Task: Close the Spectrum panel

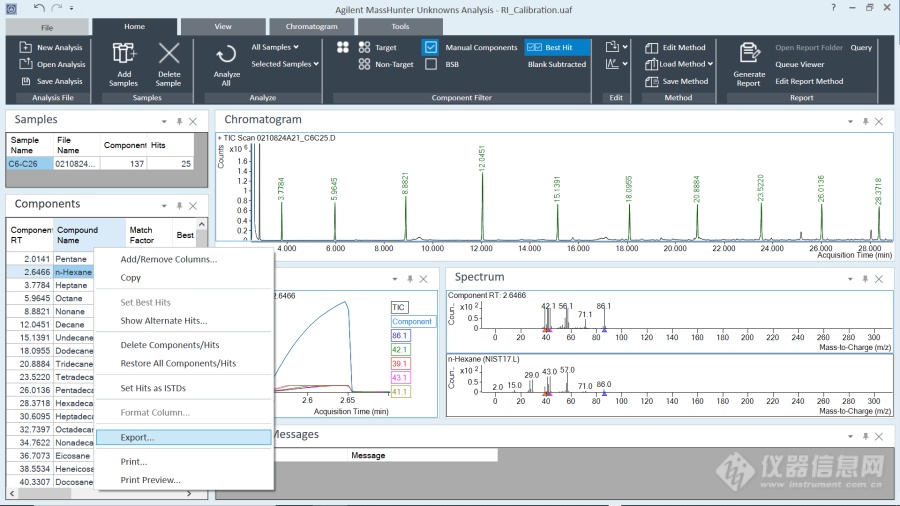Action: tap(879, 279)
